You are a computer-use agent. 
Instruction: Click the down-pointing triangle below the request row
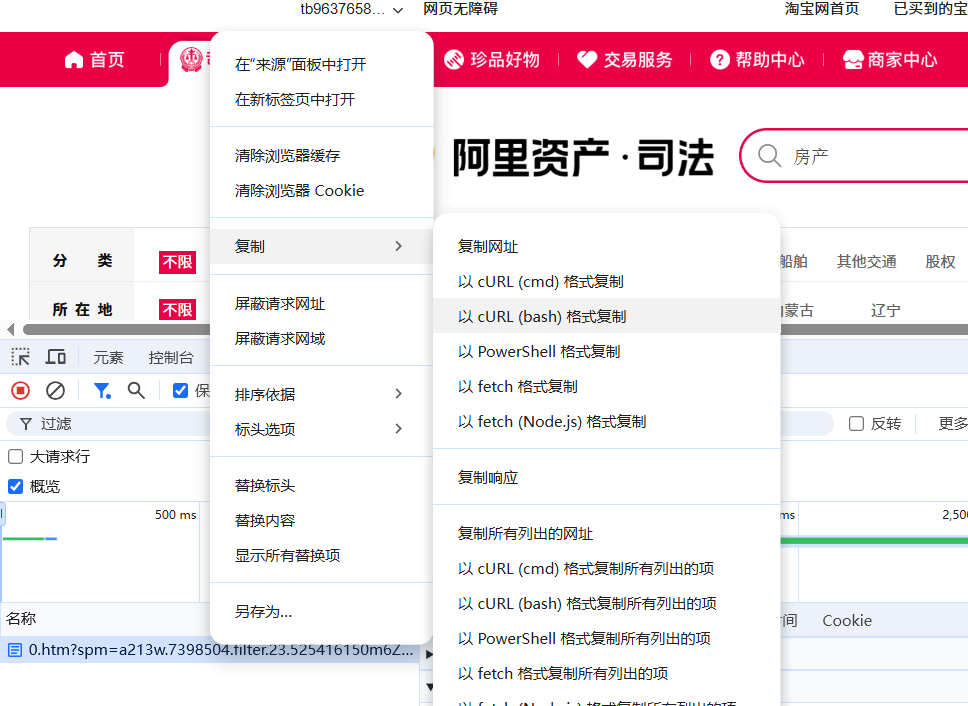coord(429,686)
